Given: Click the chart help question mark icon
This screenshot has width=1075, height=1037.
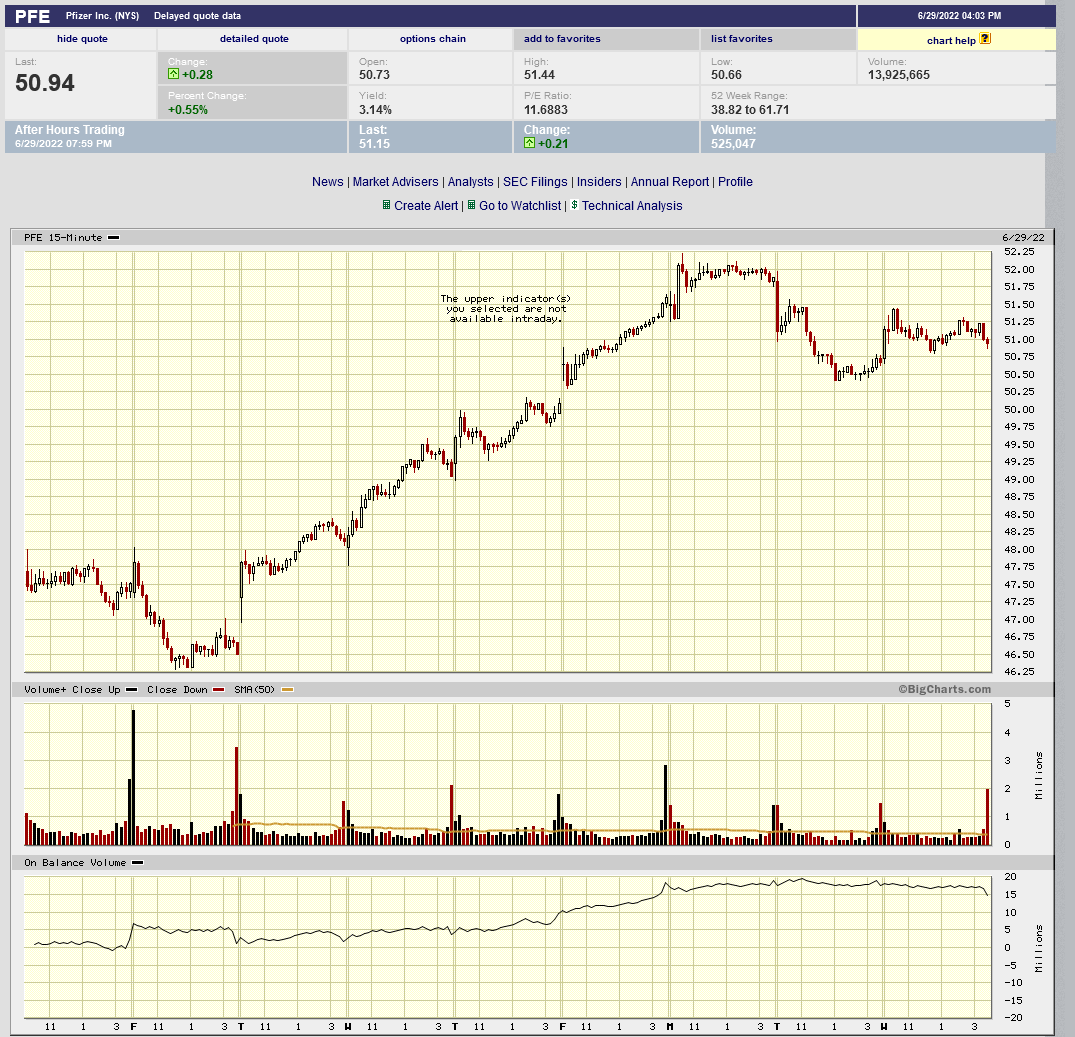Looking at the screenshot, I should click(985, 38).
